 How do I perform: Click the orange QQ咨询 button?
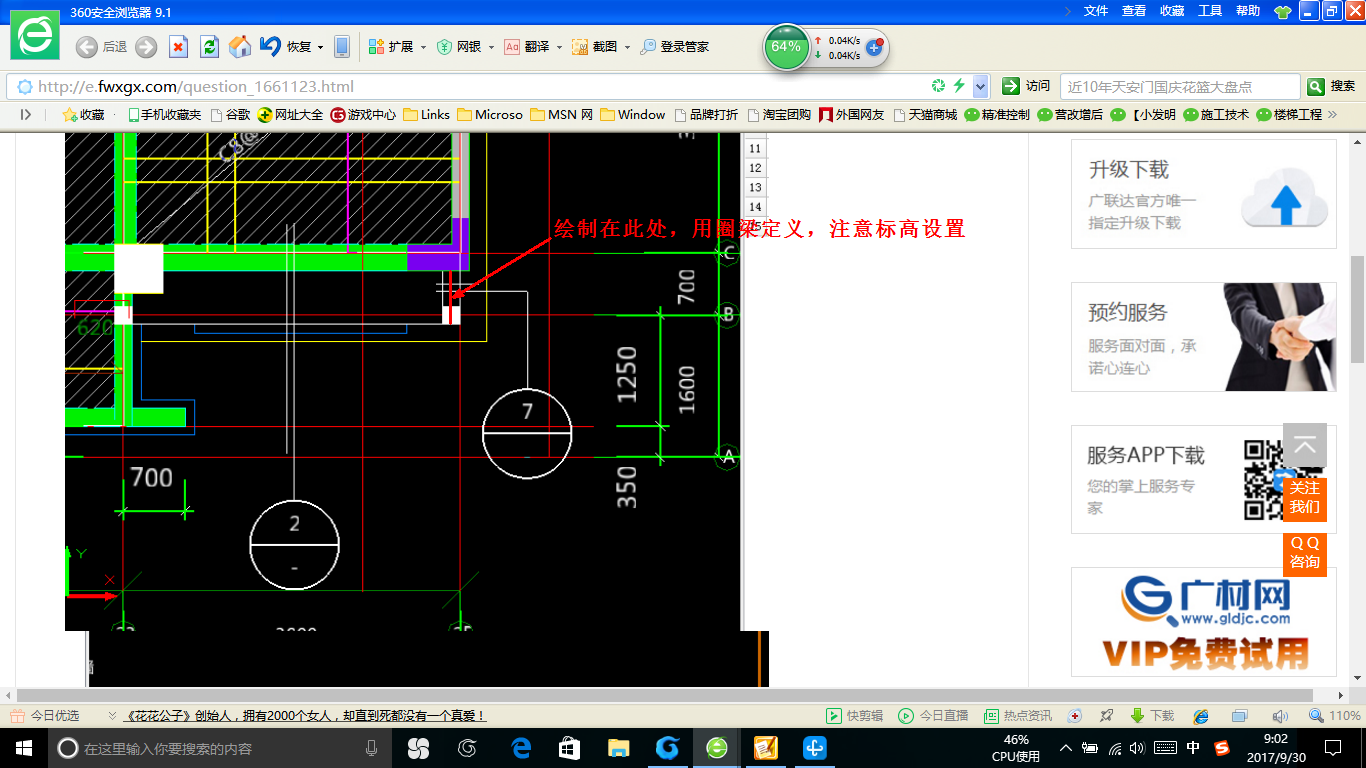pyautogui.click(x=1305, y=553)
